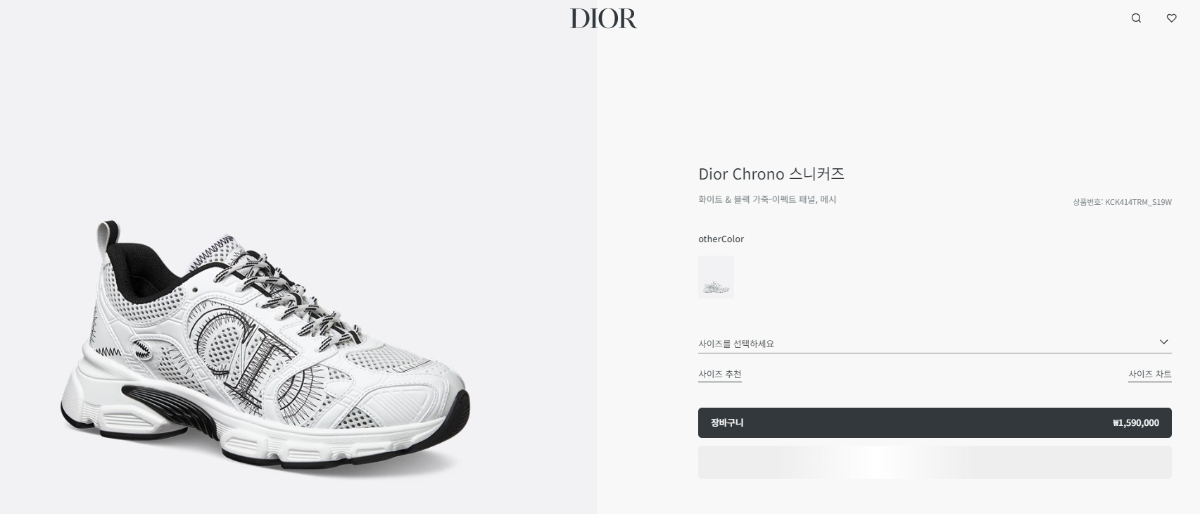Expand the size selector chevron arrow
Image resolution: width=1200 pixels, height=514 pixels.
coord(1164,342)
